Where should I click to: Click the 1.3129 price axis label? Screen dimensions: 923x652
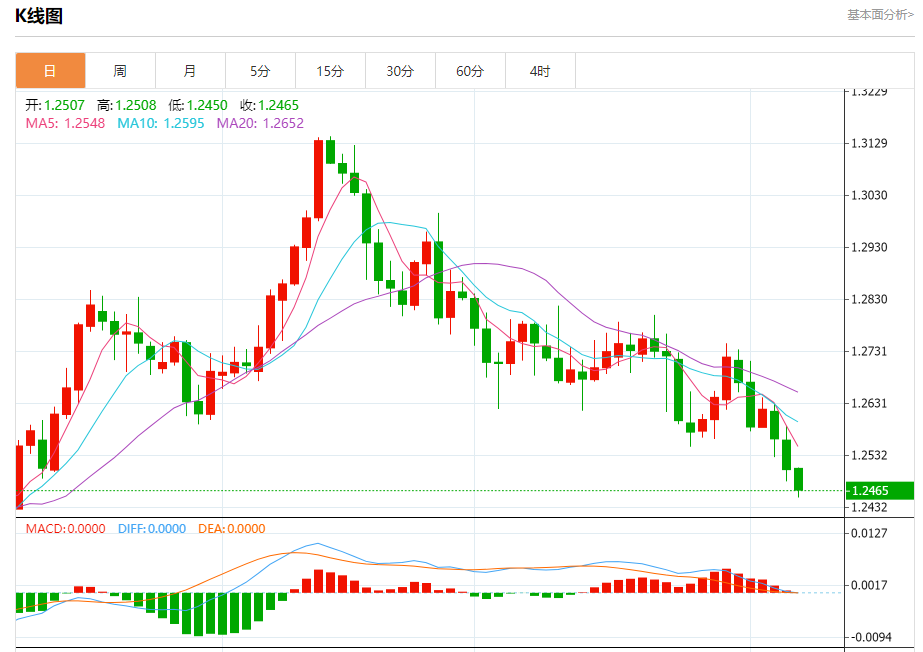(x=869, y=143)
